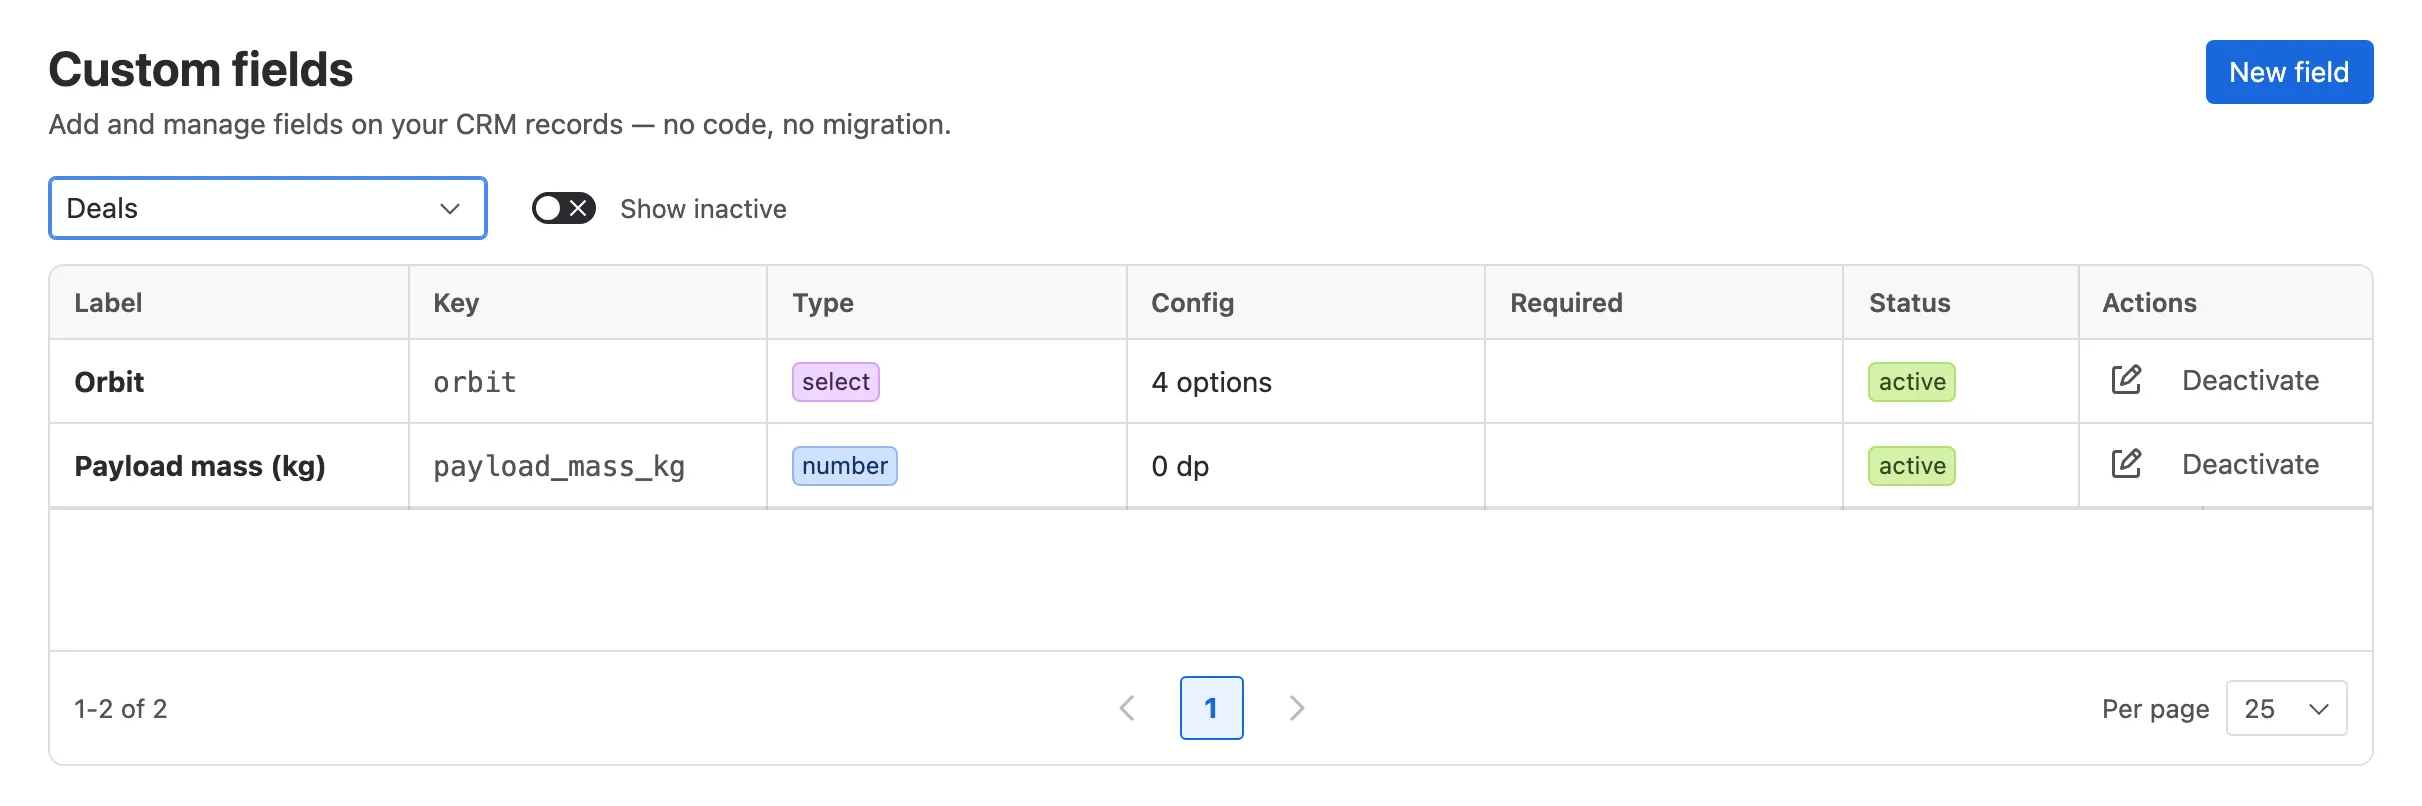The height and width of the screenshot is (806, 2422).
Task: Click the Type column header
Action: (x=947, y=302)
